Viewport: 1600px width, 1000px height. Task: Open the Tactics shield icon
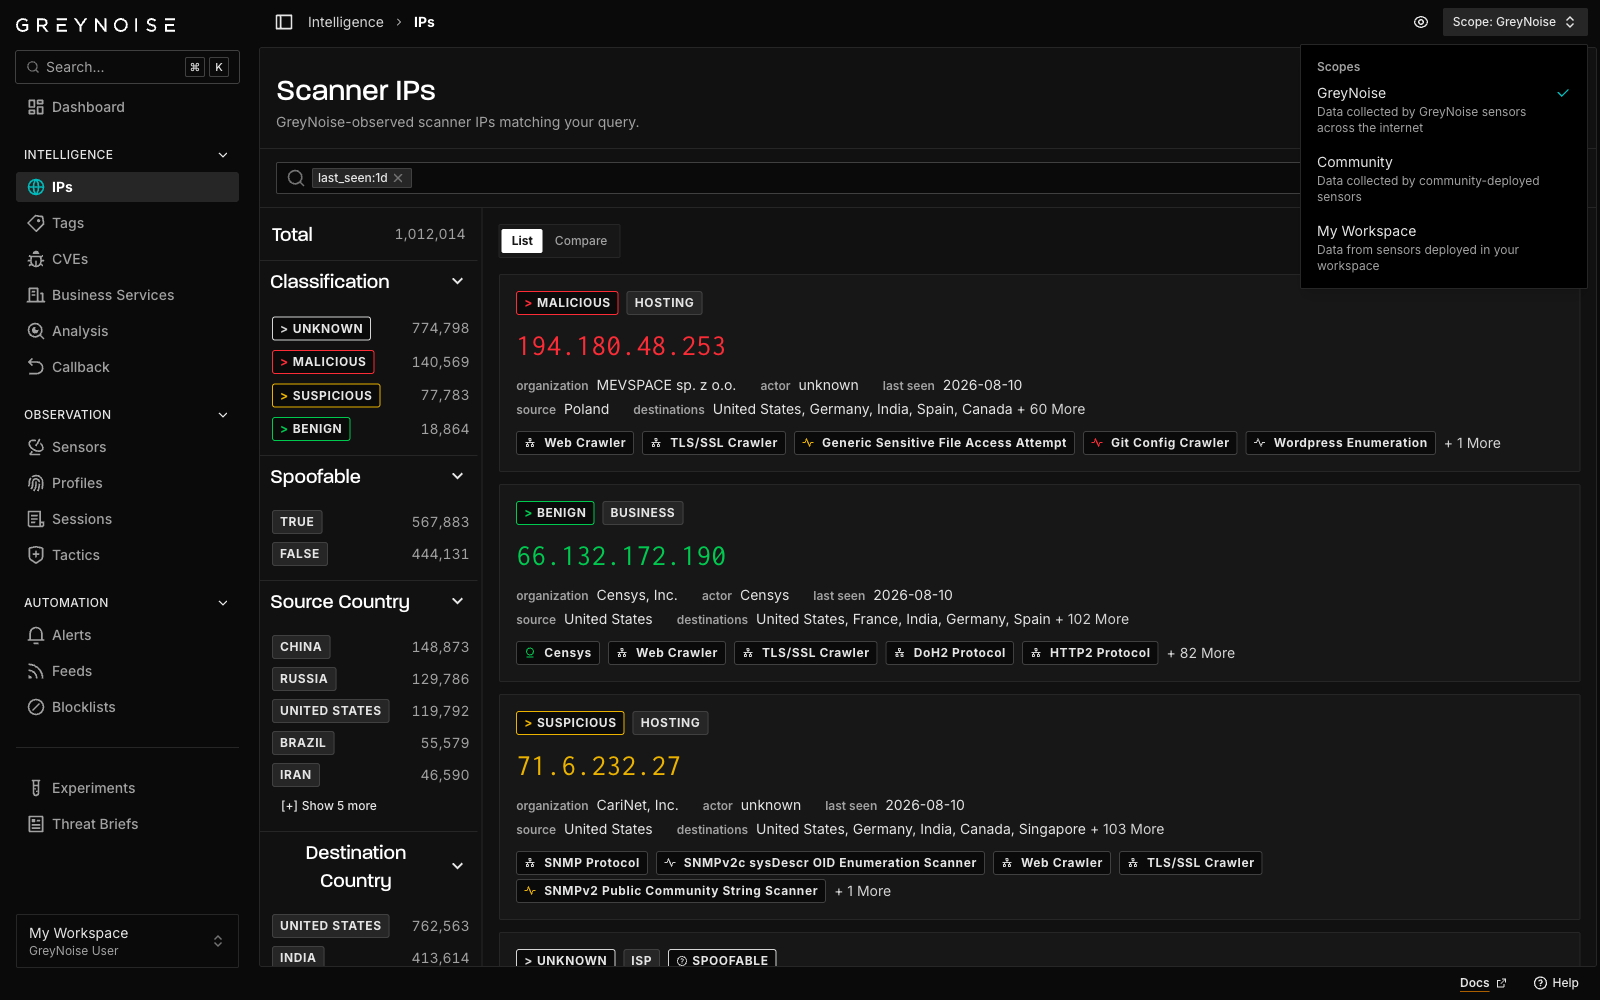tap(36, 555)
